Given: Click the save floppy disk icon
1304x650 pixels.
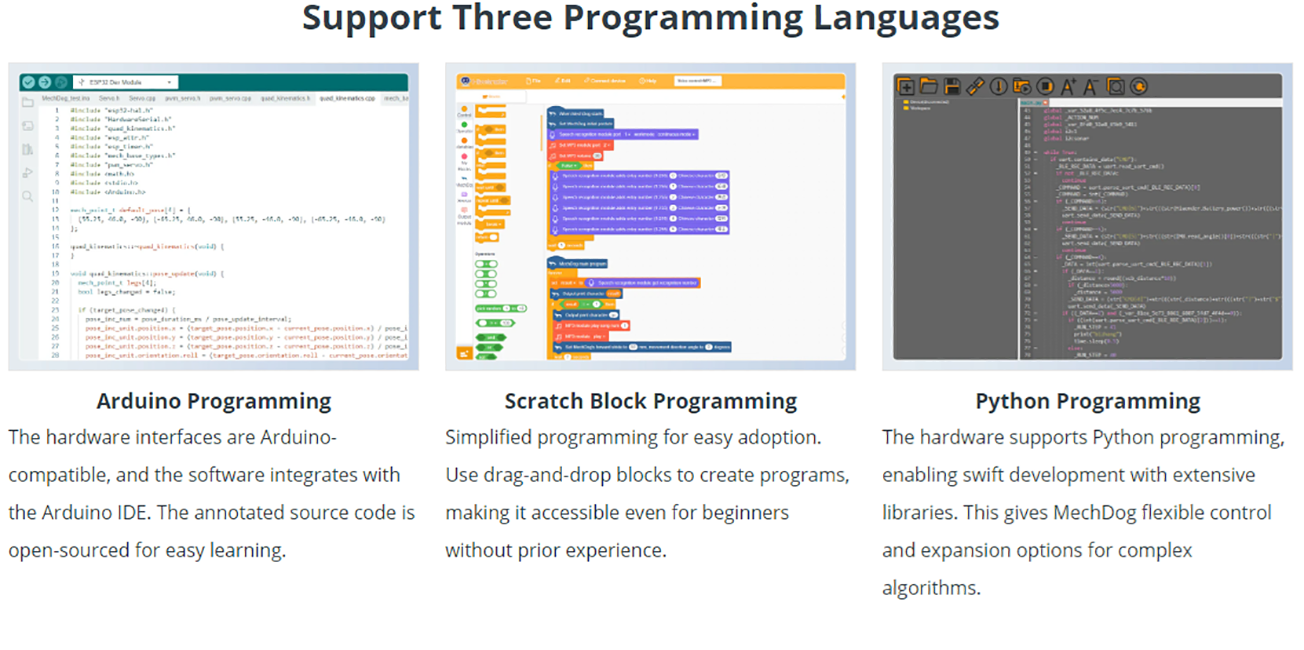Looking at the screenshot, I should tap(952, 87).
